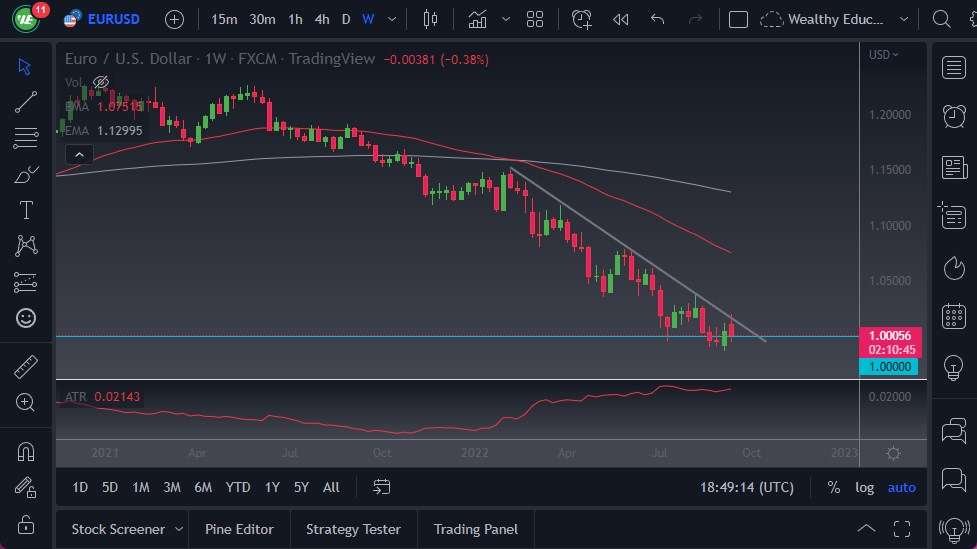Open the indicator templates grid

[535, 19]
